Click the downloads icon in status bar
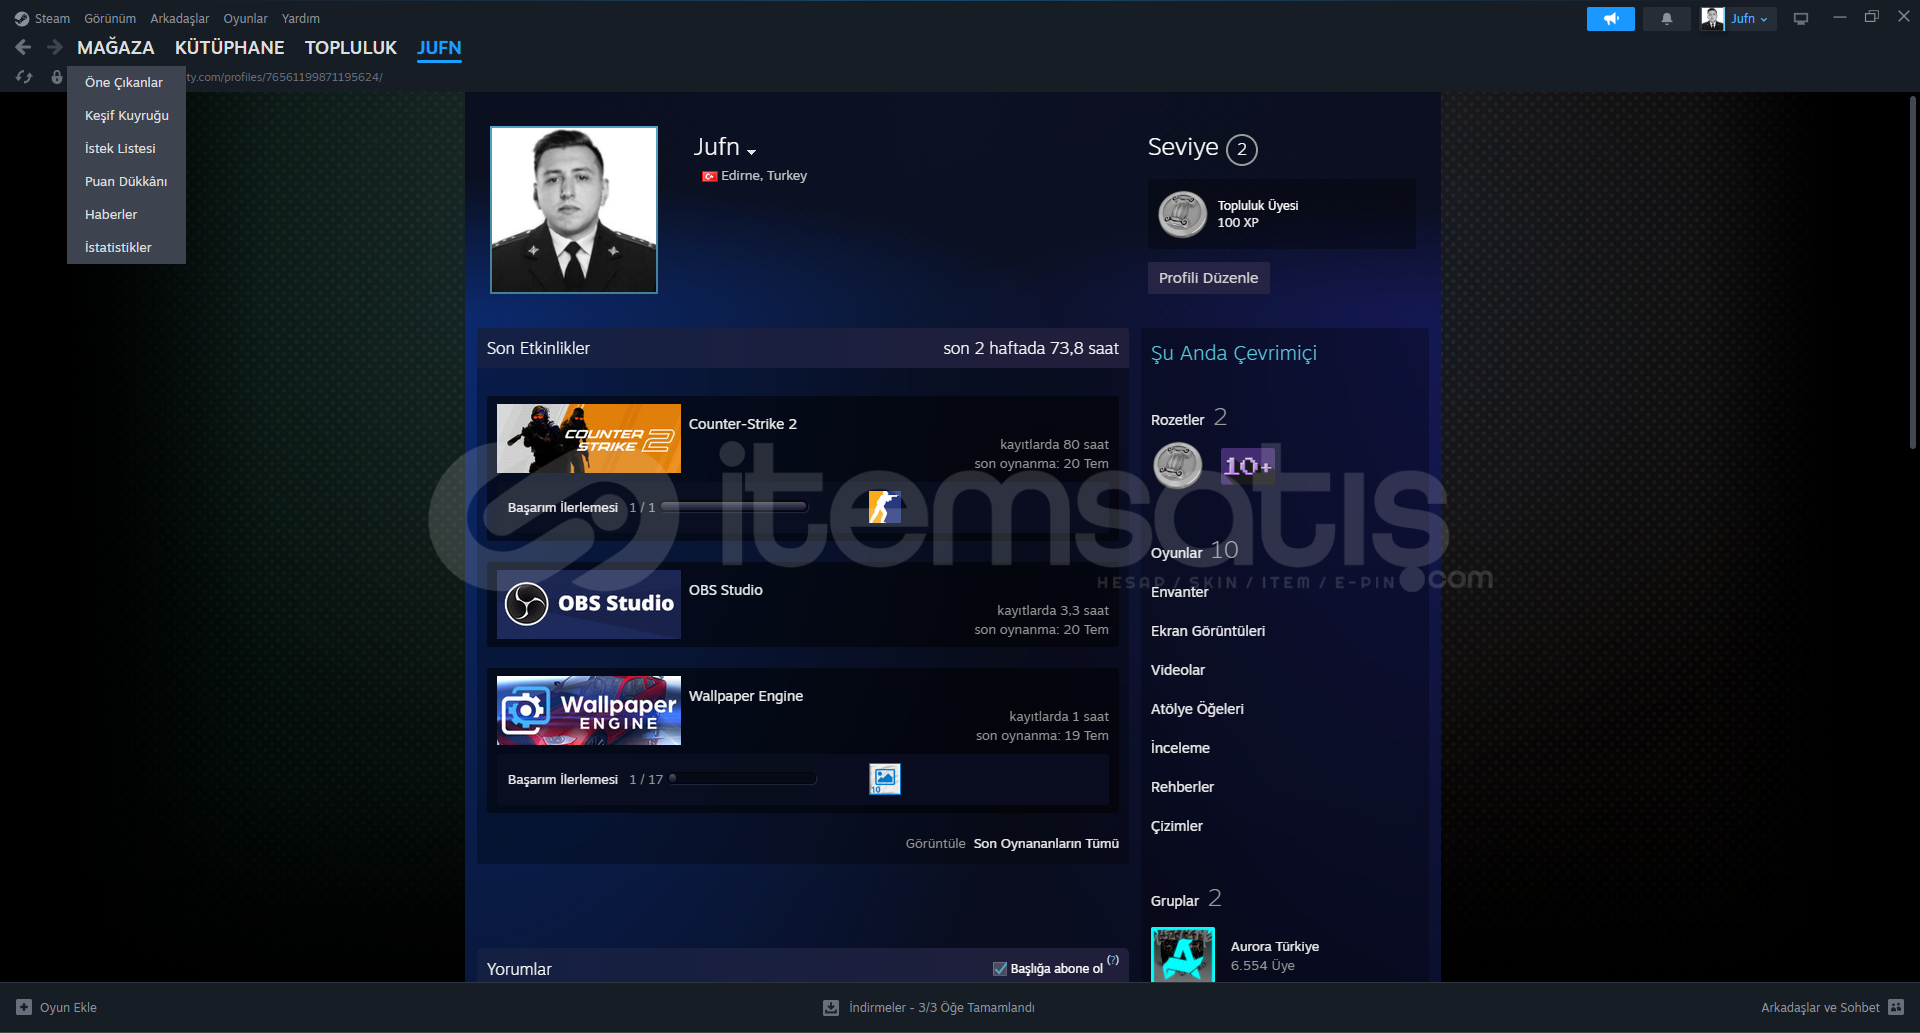The image size is (1920, 1033). [x=831, y=1007]
